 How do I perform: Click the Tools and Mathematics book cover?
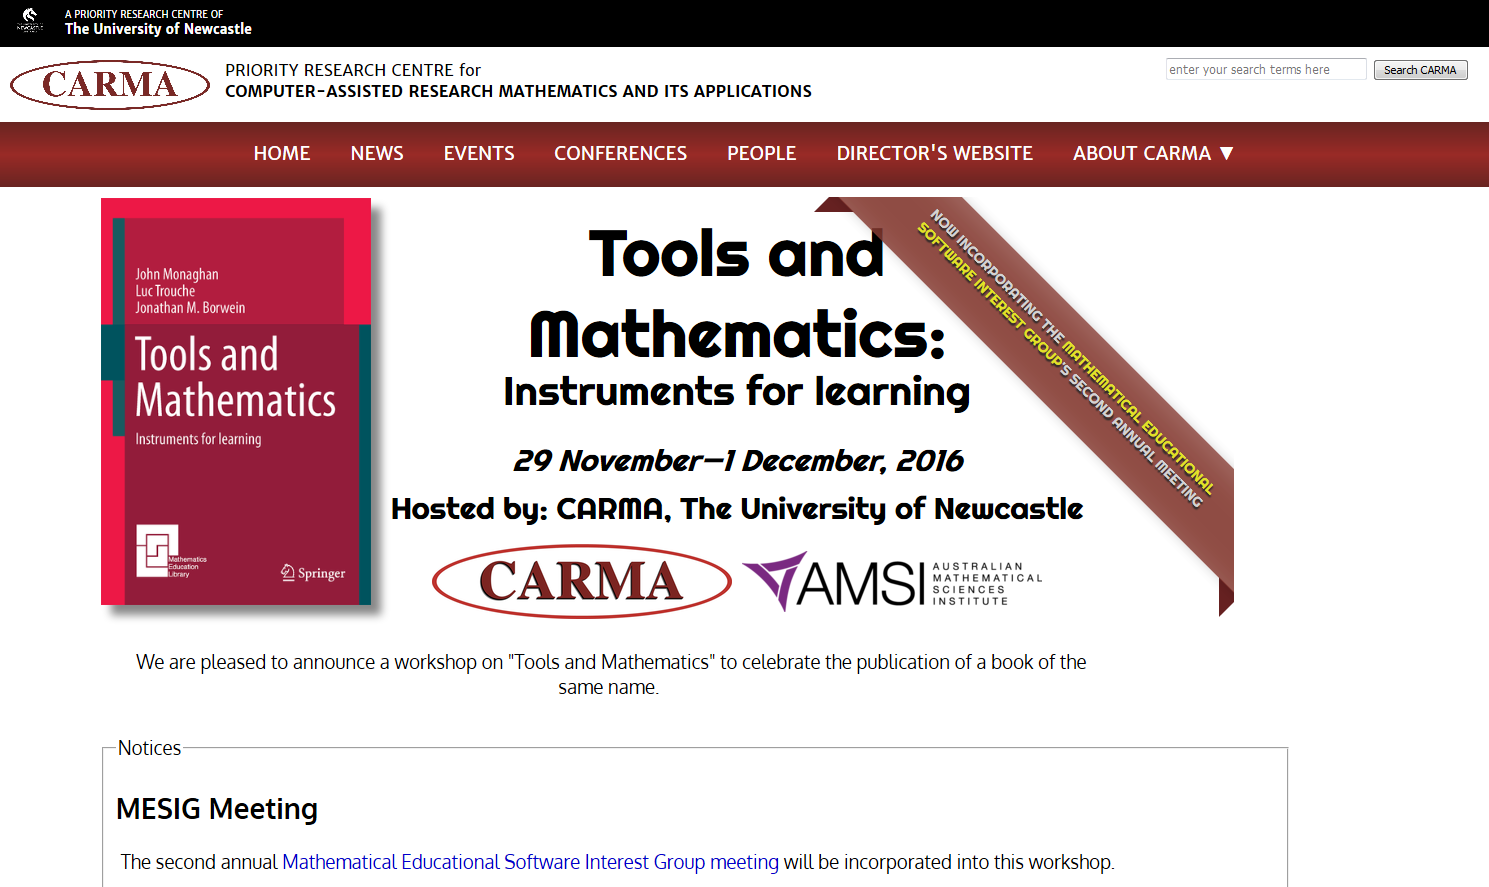(x=236, y=401)
